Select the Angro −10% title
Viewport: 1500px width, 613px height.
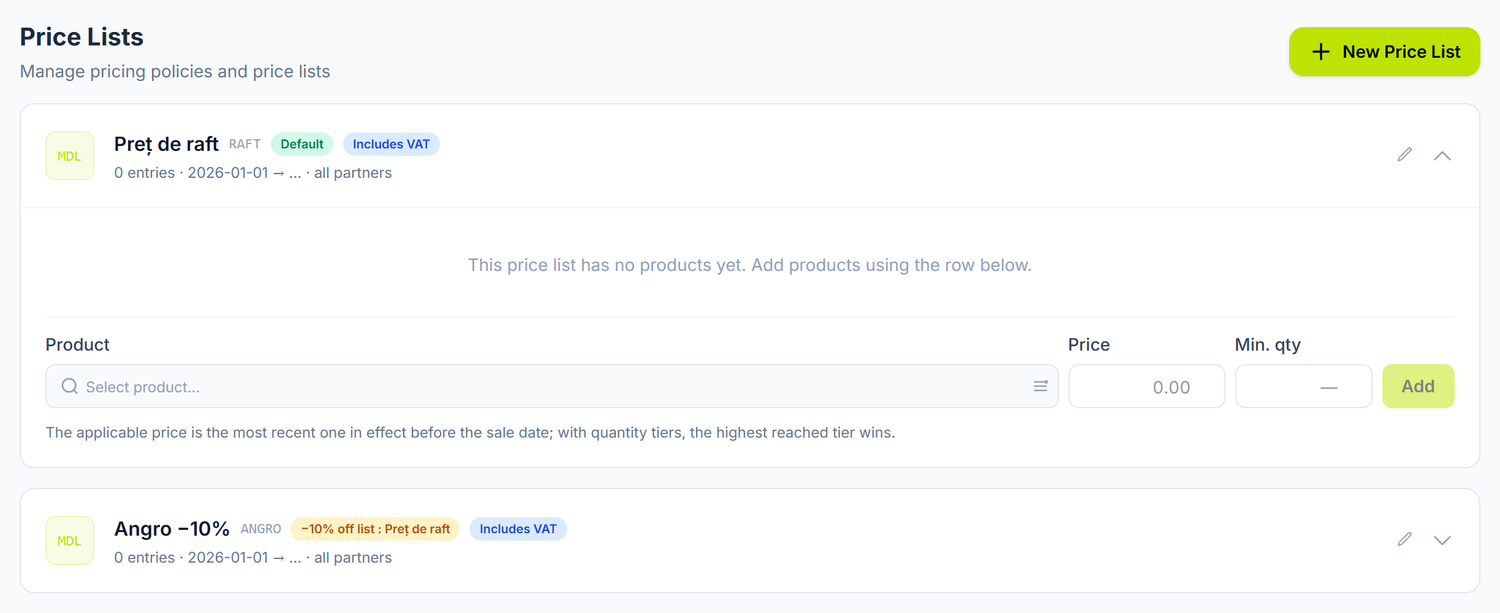[x=172, y=529]
